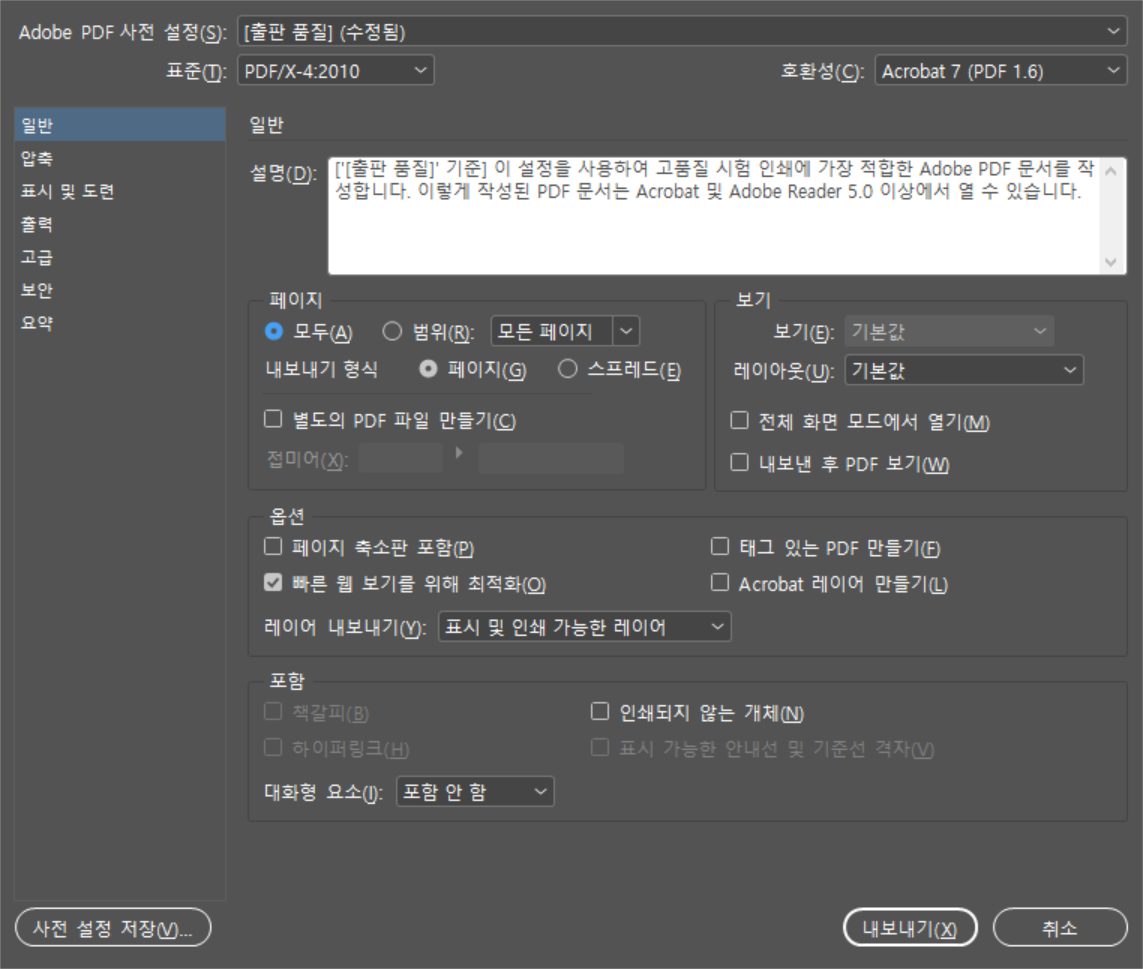Switch to the 출력 category

coord(120,224)
